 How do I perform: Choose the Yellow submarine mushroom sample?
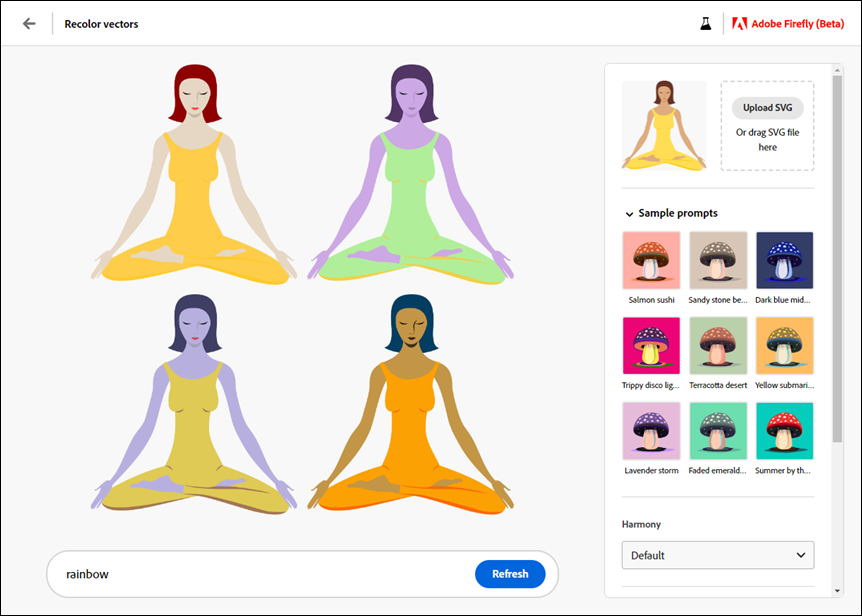click(784, 346)
